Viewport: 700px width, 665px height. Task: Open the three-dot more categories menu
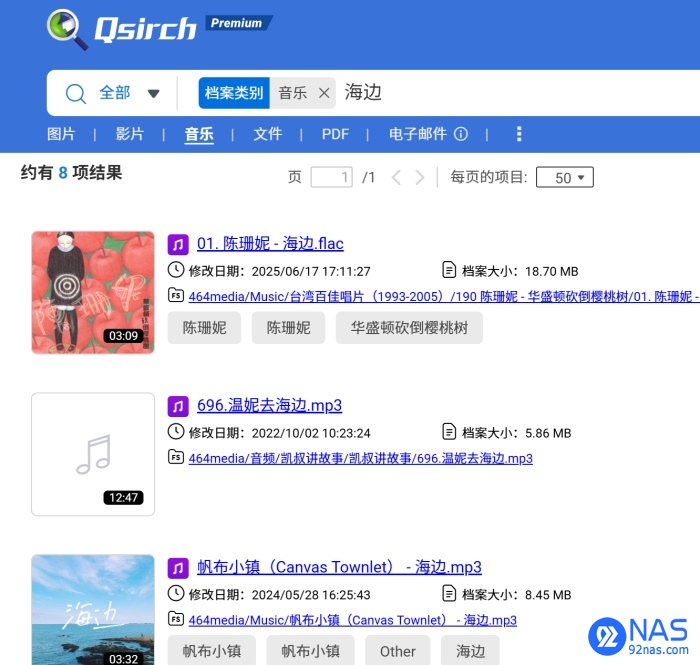click(519, 133)
